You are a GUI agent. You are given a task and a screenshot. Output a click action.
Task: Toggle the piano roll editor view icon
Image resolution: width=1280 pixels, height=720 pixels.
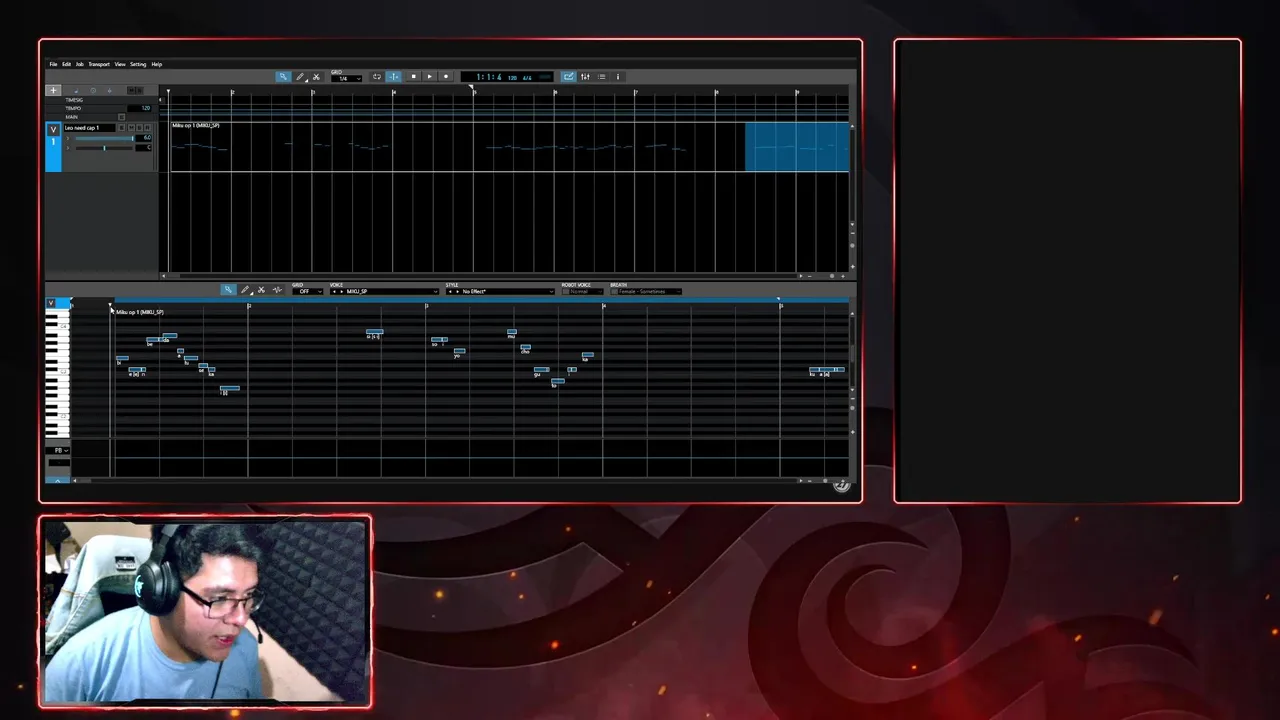coord(569,77)
